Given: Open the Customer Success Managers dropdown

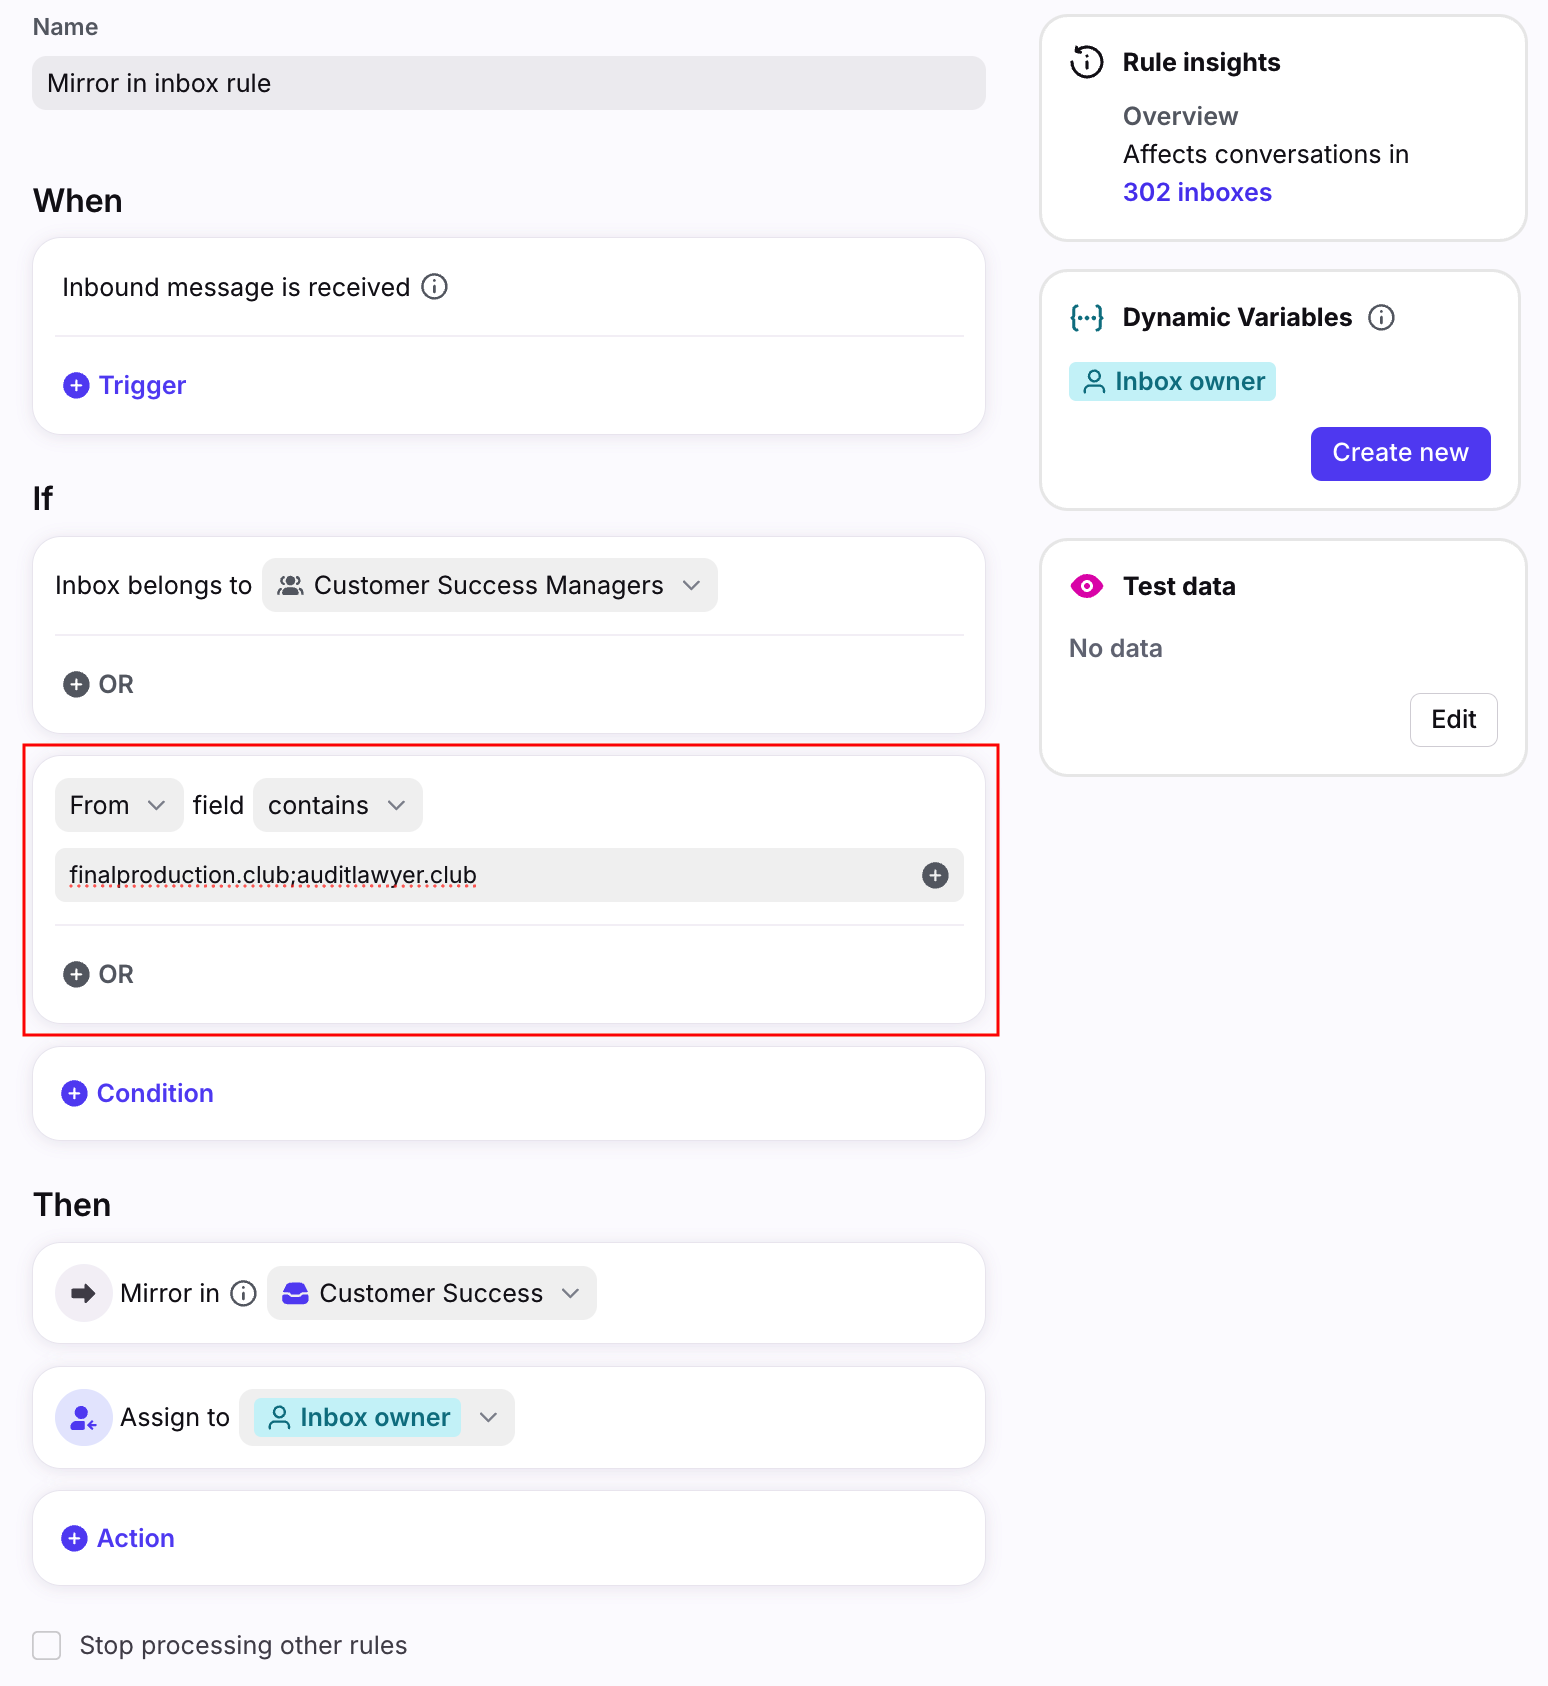Looking at the screenshot, I should pos(490,585).
